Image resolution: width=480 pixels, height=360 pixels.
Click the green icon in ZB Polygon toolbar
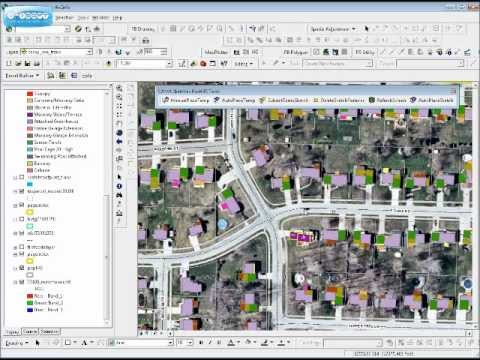click(x=326, y=52)
